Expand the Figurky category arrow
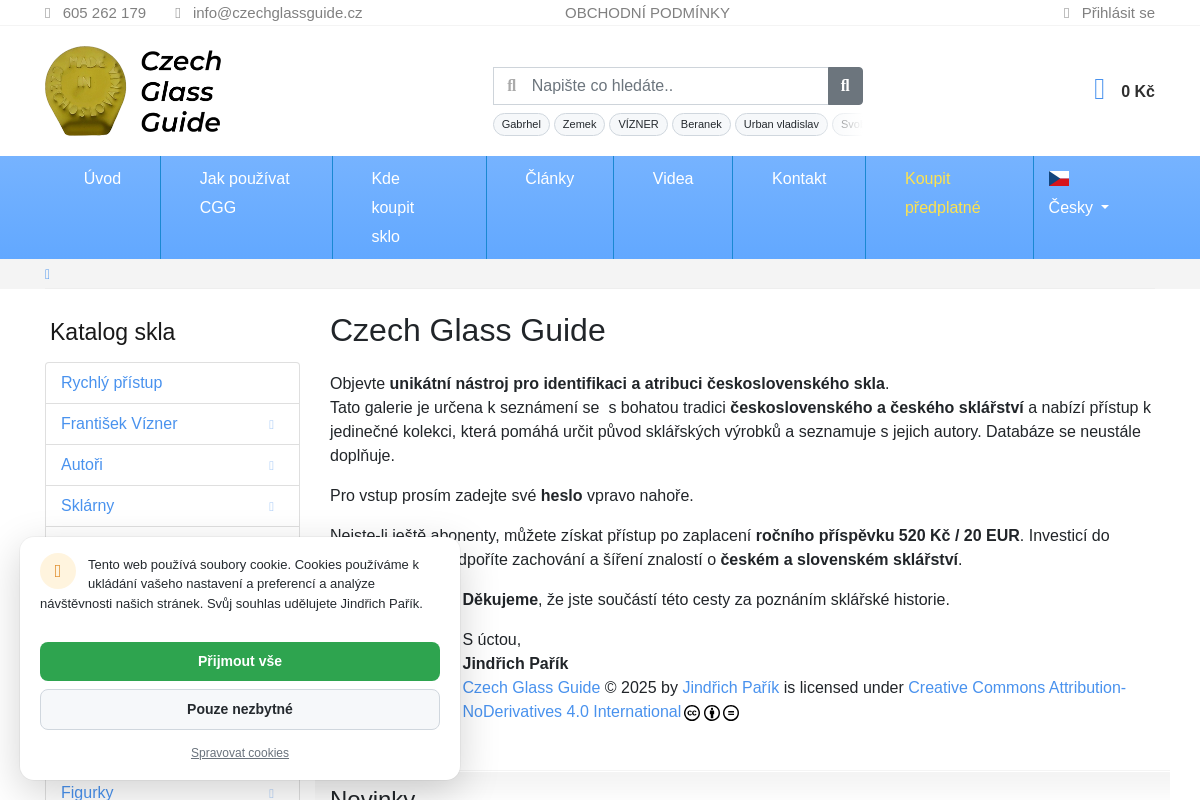Viewport: 1200px width, 800px height. point(271,793)
